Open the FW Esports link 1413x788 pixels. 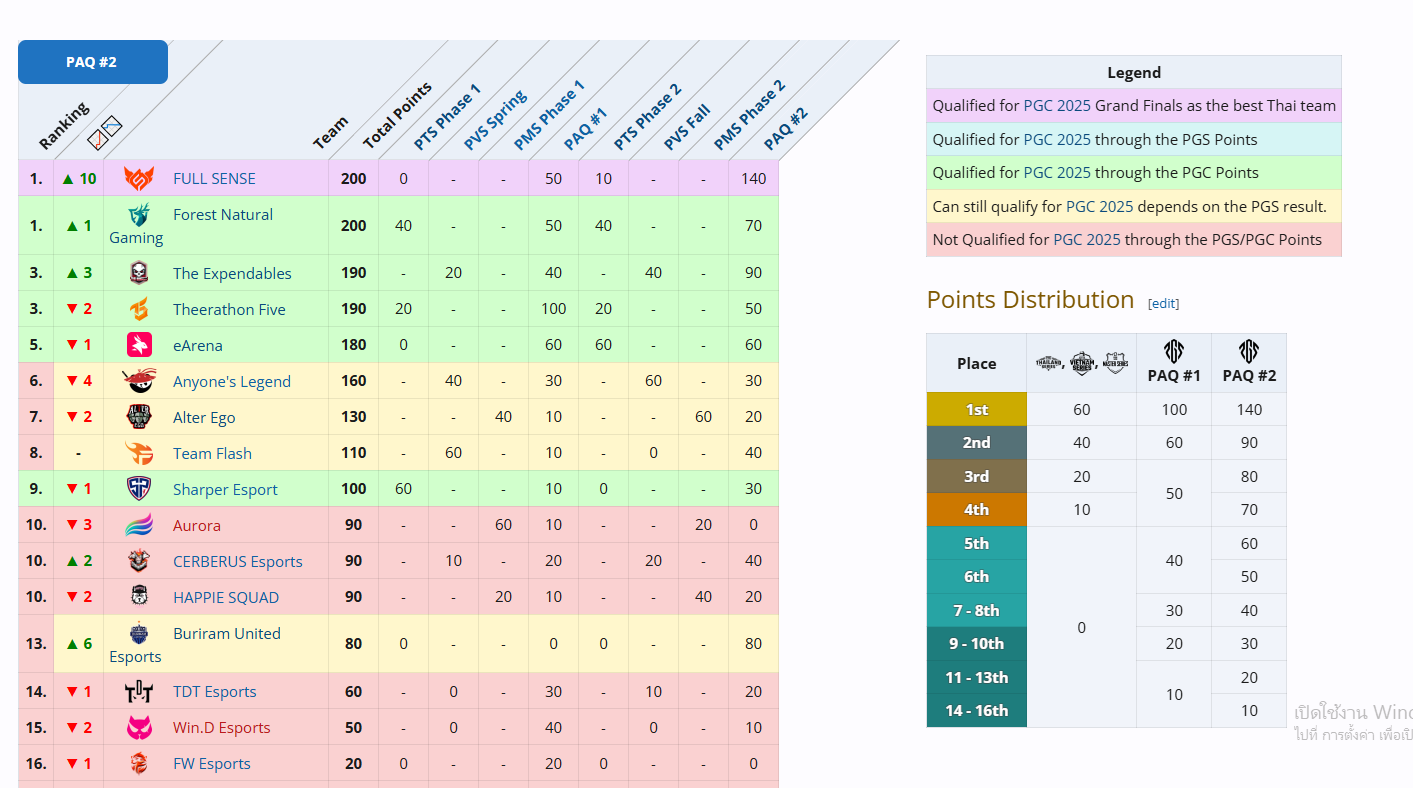212,763
